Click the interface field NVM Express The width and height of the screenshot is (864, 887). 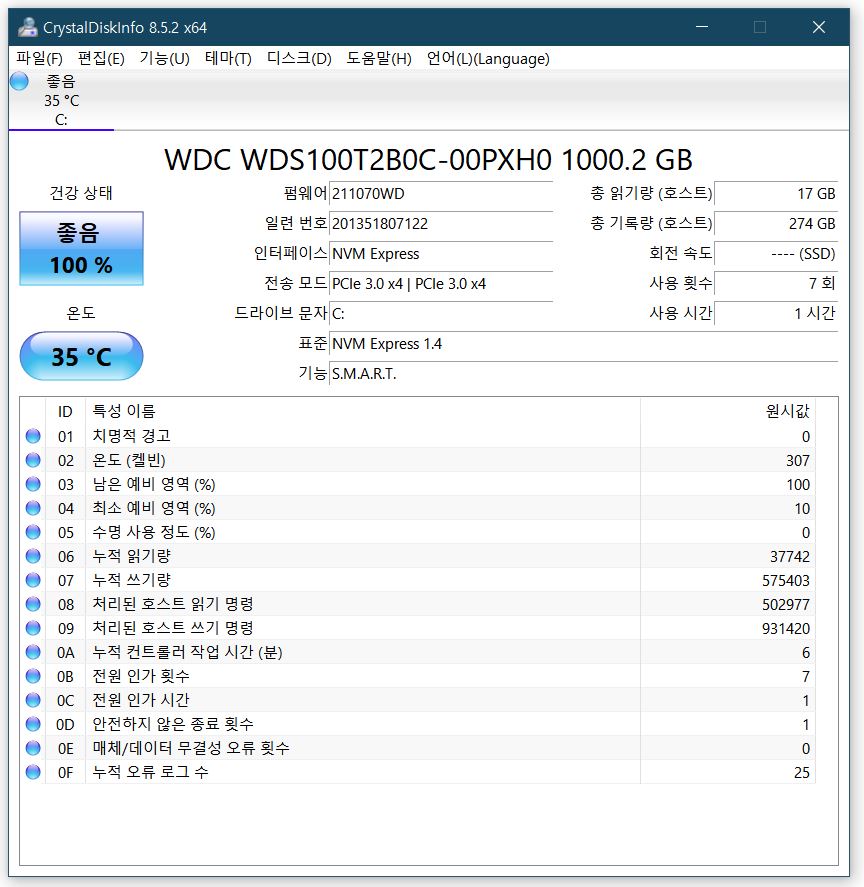(441, 253)
